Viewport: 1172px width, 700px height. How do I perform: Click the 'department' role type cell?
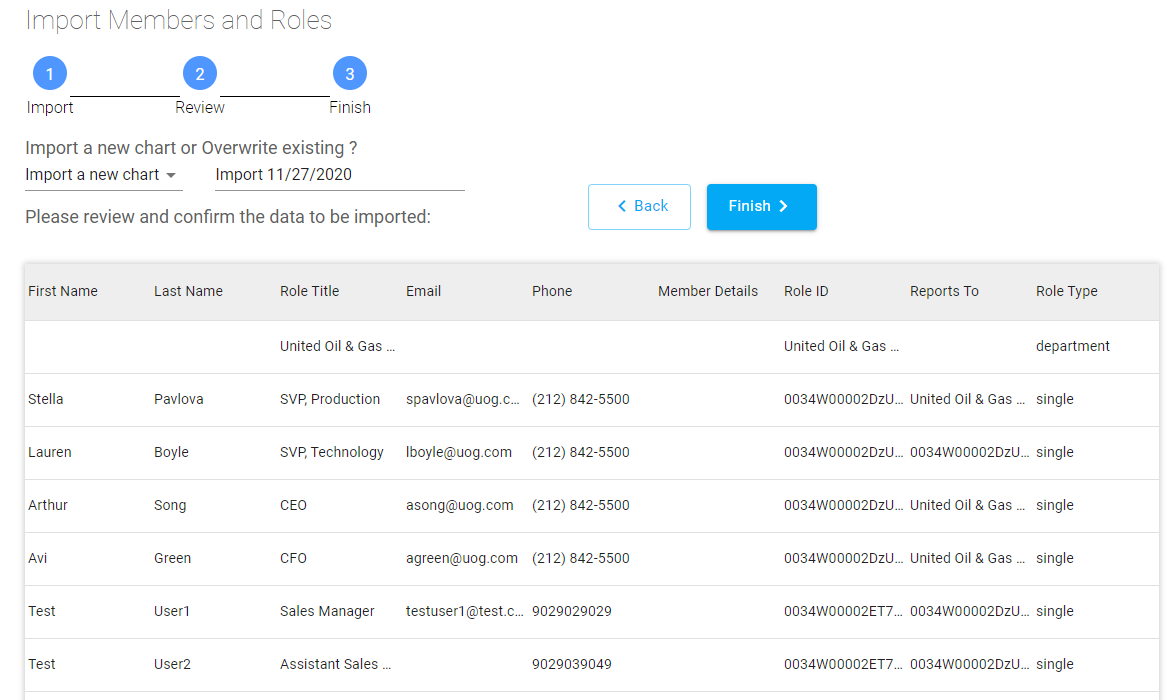coord(1072,346)
